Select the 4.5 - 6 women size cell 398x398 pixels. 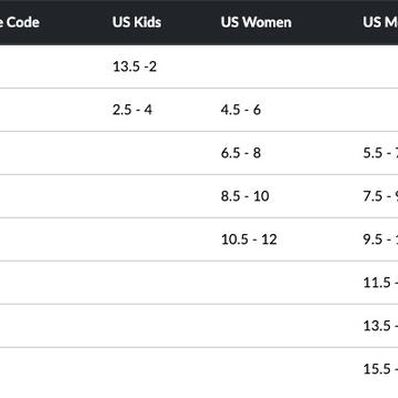[x=241, y=110]
